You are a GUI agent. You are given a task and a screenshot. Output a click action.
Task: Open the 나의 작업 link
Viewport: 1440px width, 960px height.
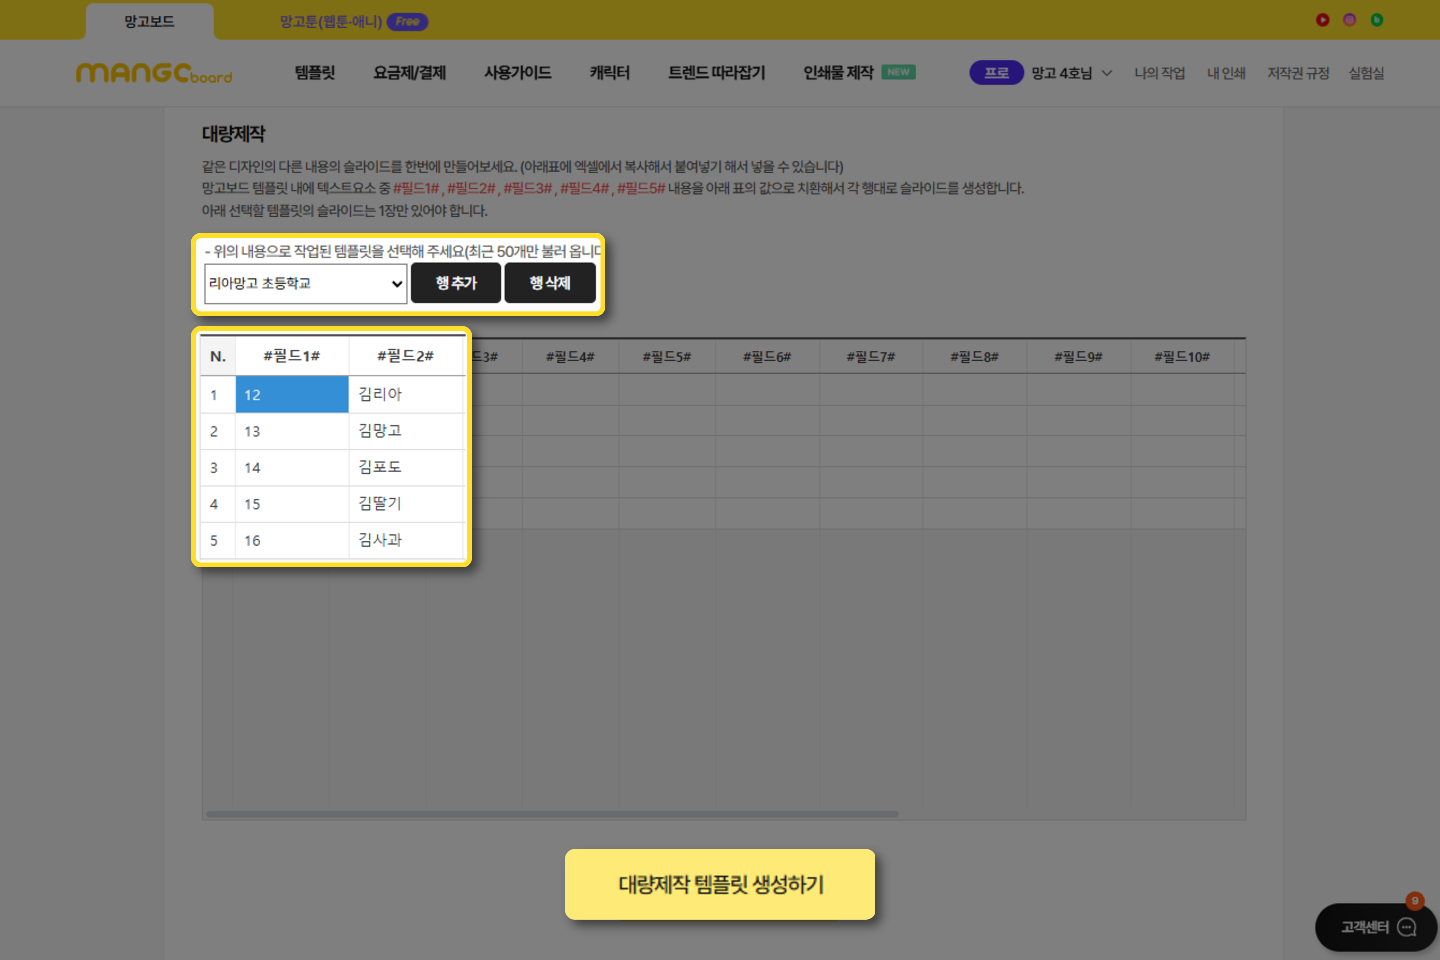tap(1159, 73)
